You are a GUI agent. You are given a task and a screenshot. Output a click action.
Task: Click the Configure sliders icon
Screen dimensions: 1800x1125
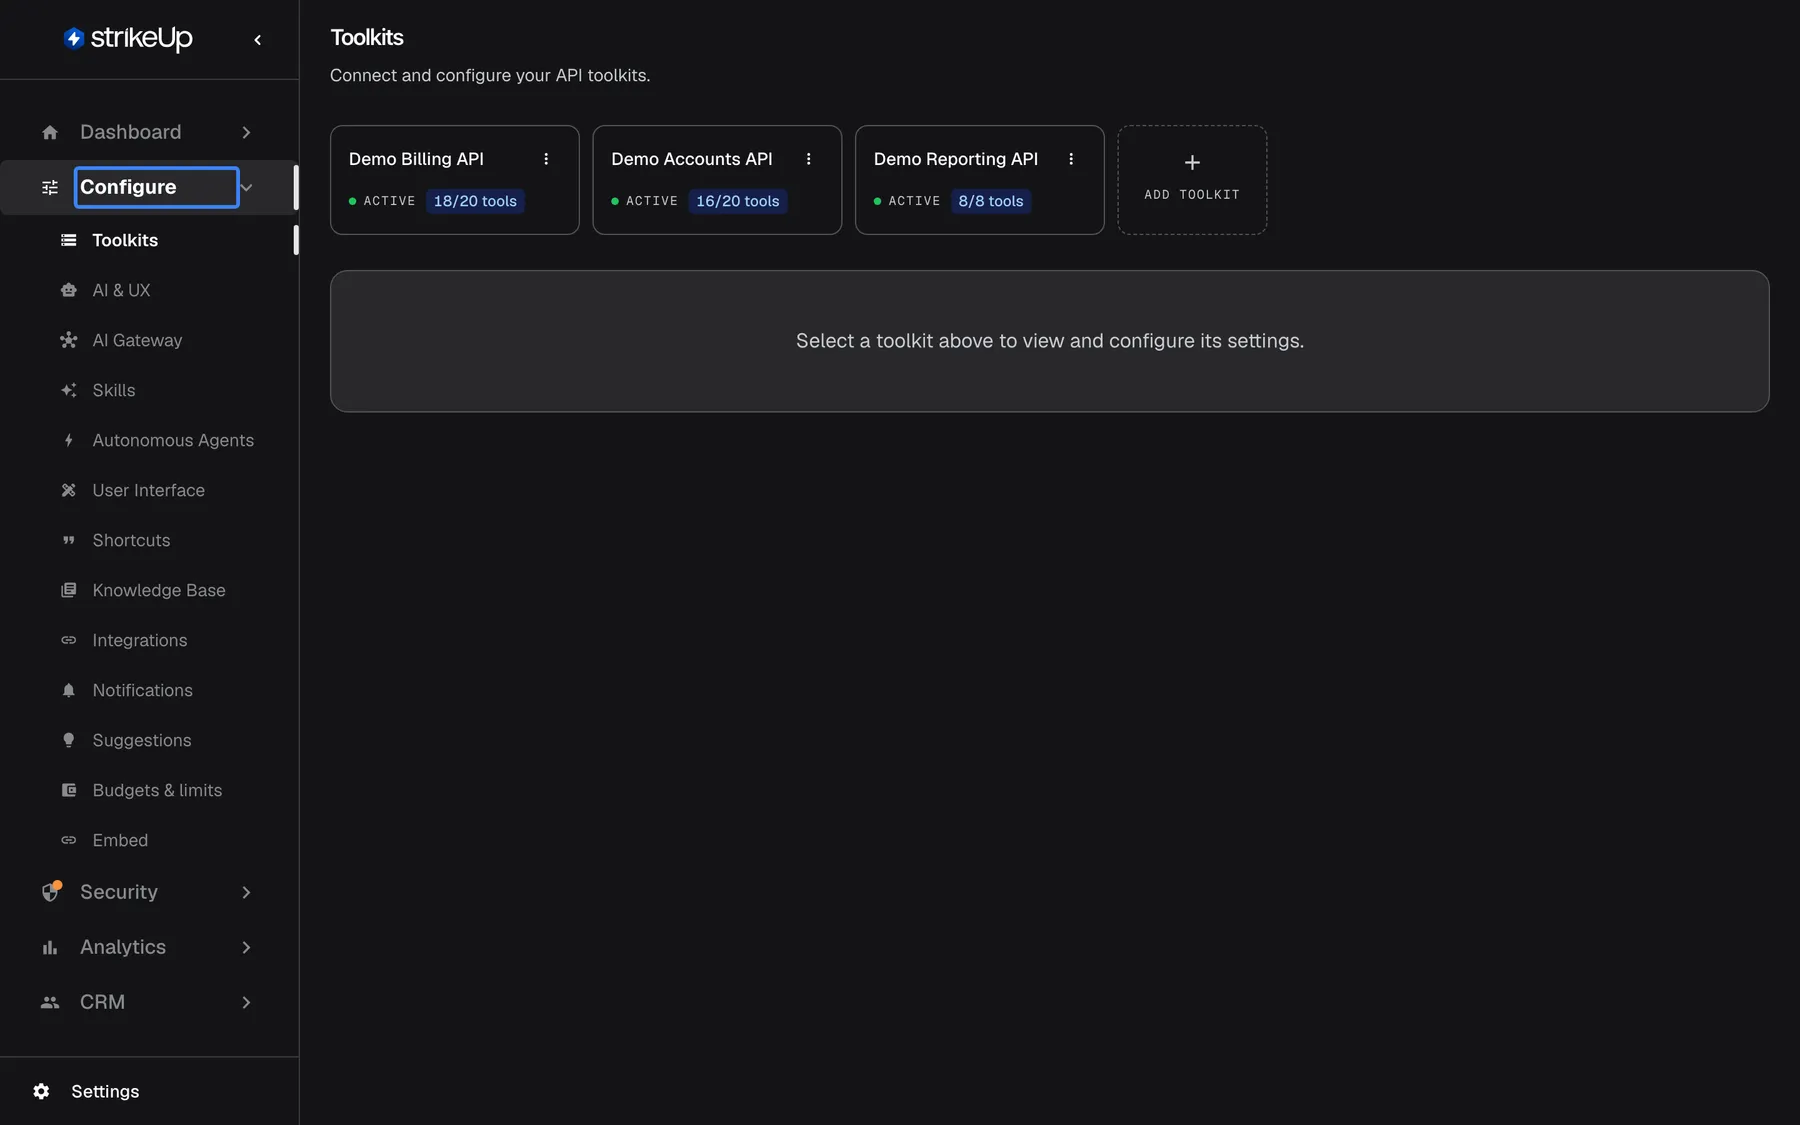[50, 187]
